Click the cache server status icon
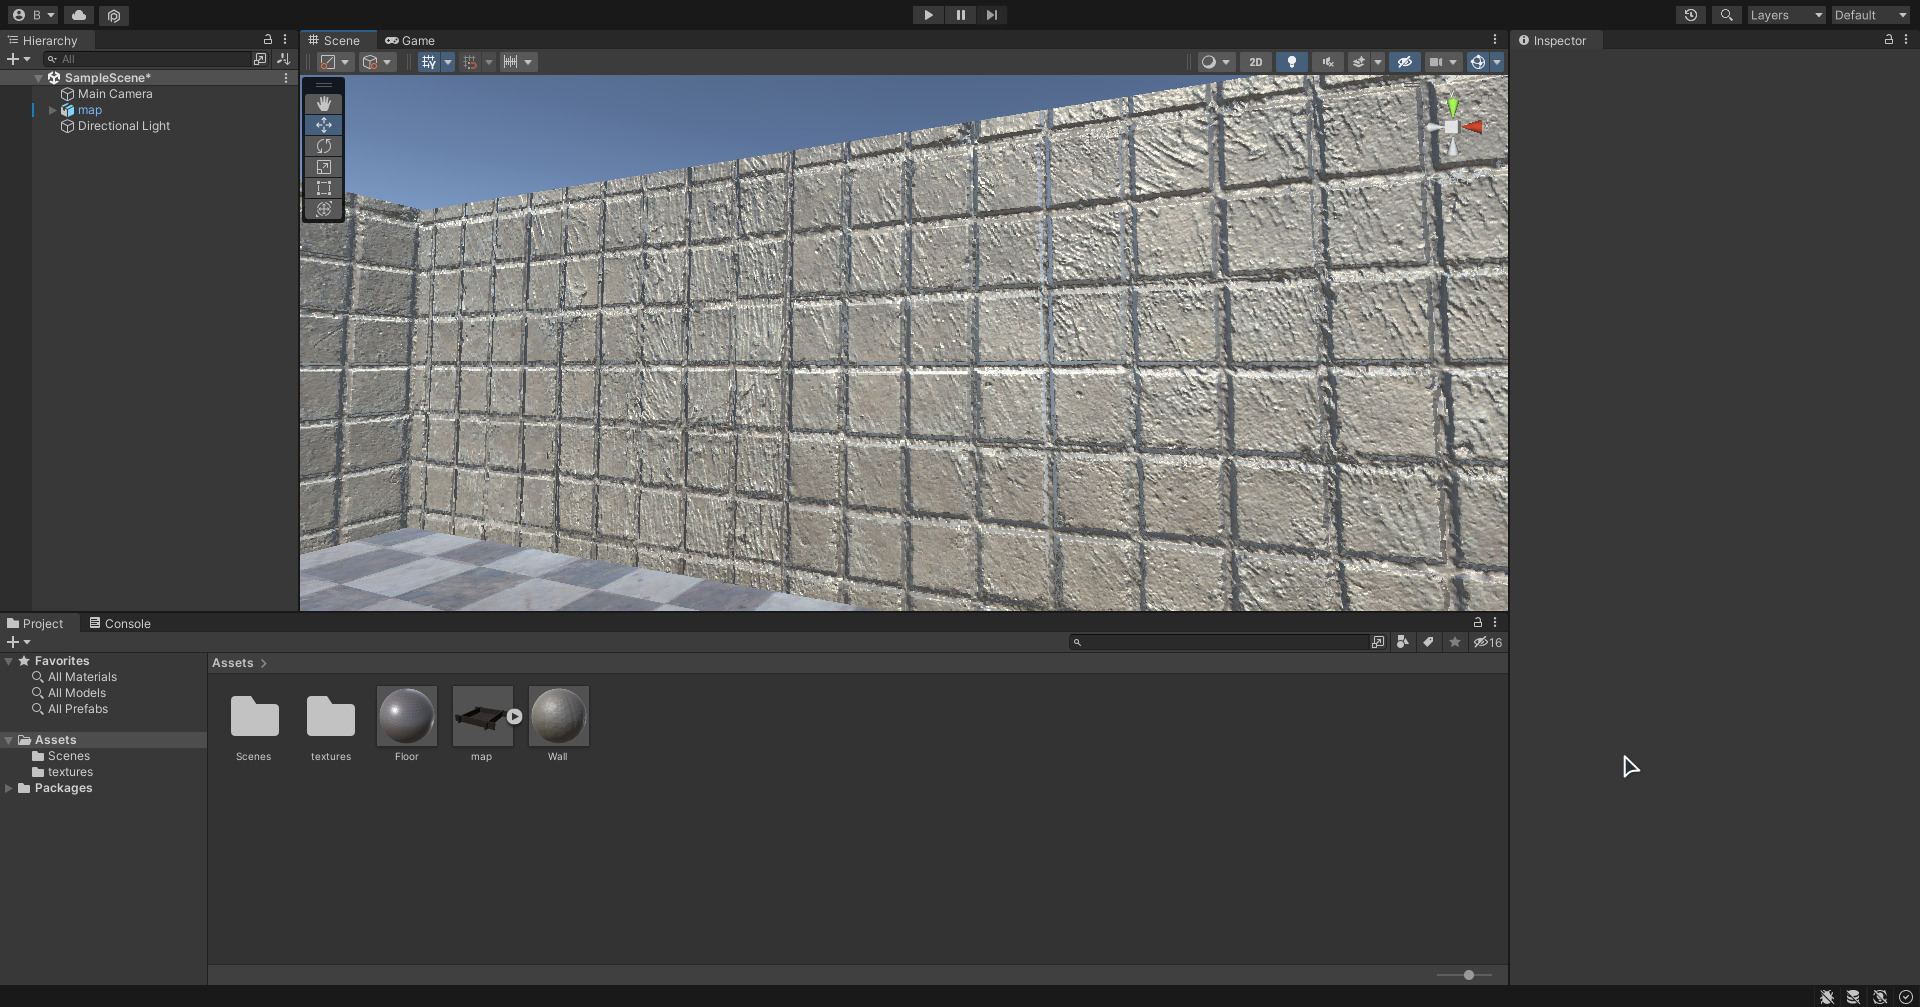 [1853, 997]
